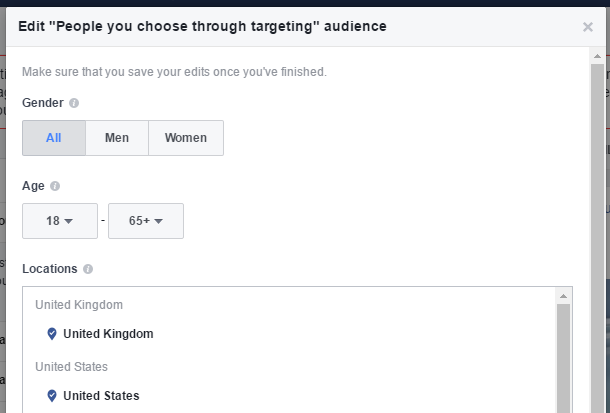Image resolution: width=610 pixels, height=413 pixels.
Task: Click the arrow beside 65+
Action: [x=158, y=221]
